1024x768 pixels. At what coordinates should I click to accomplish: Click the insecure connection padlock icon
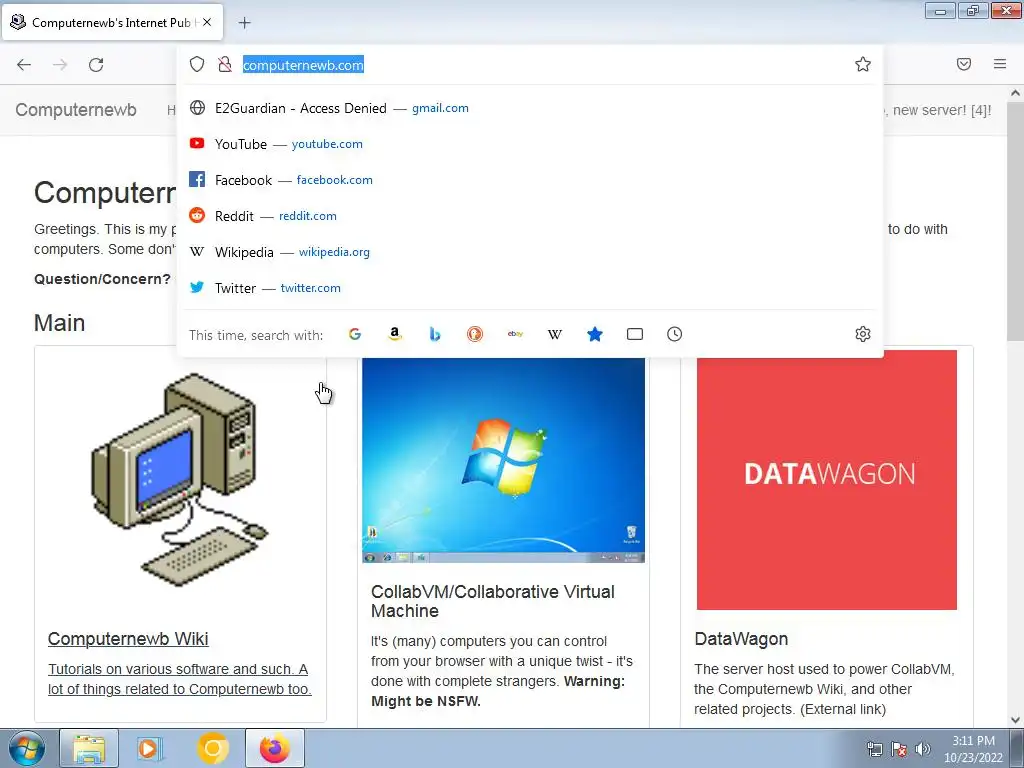coord(225,64)
